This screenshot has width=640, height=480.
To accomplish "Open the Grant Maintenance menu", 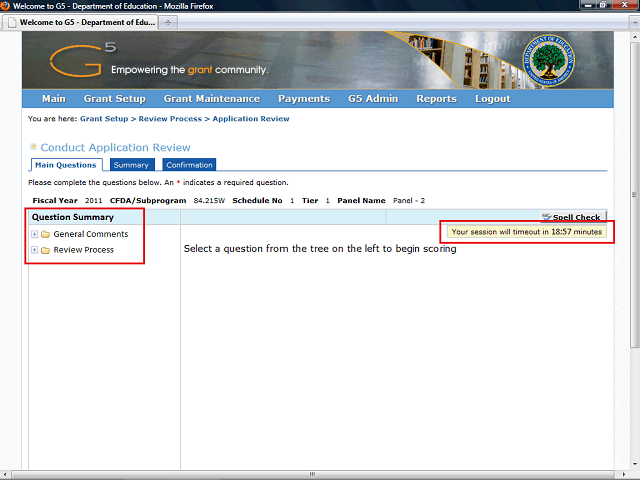I will (x=212, y=99).
